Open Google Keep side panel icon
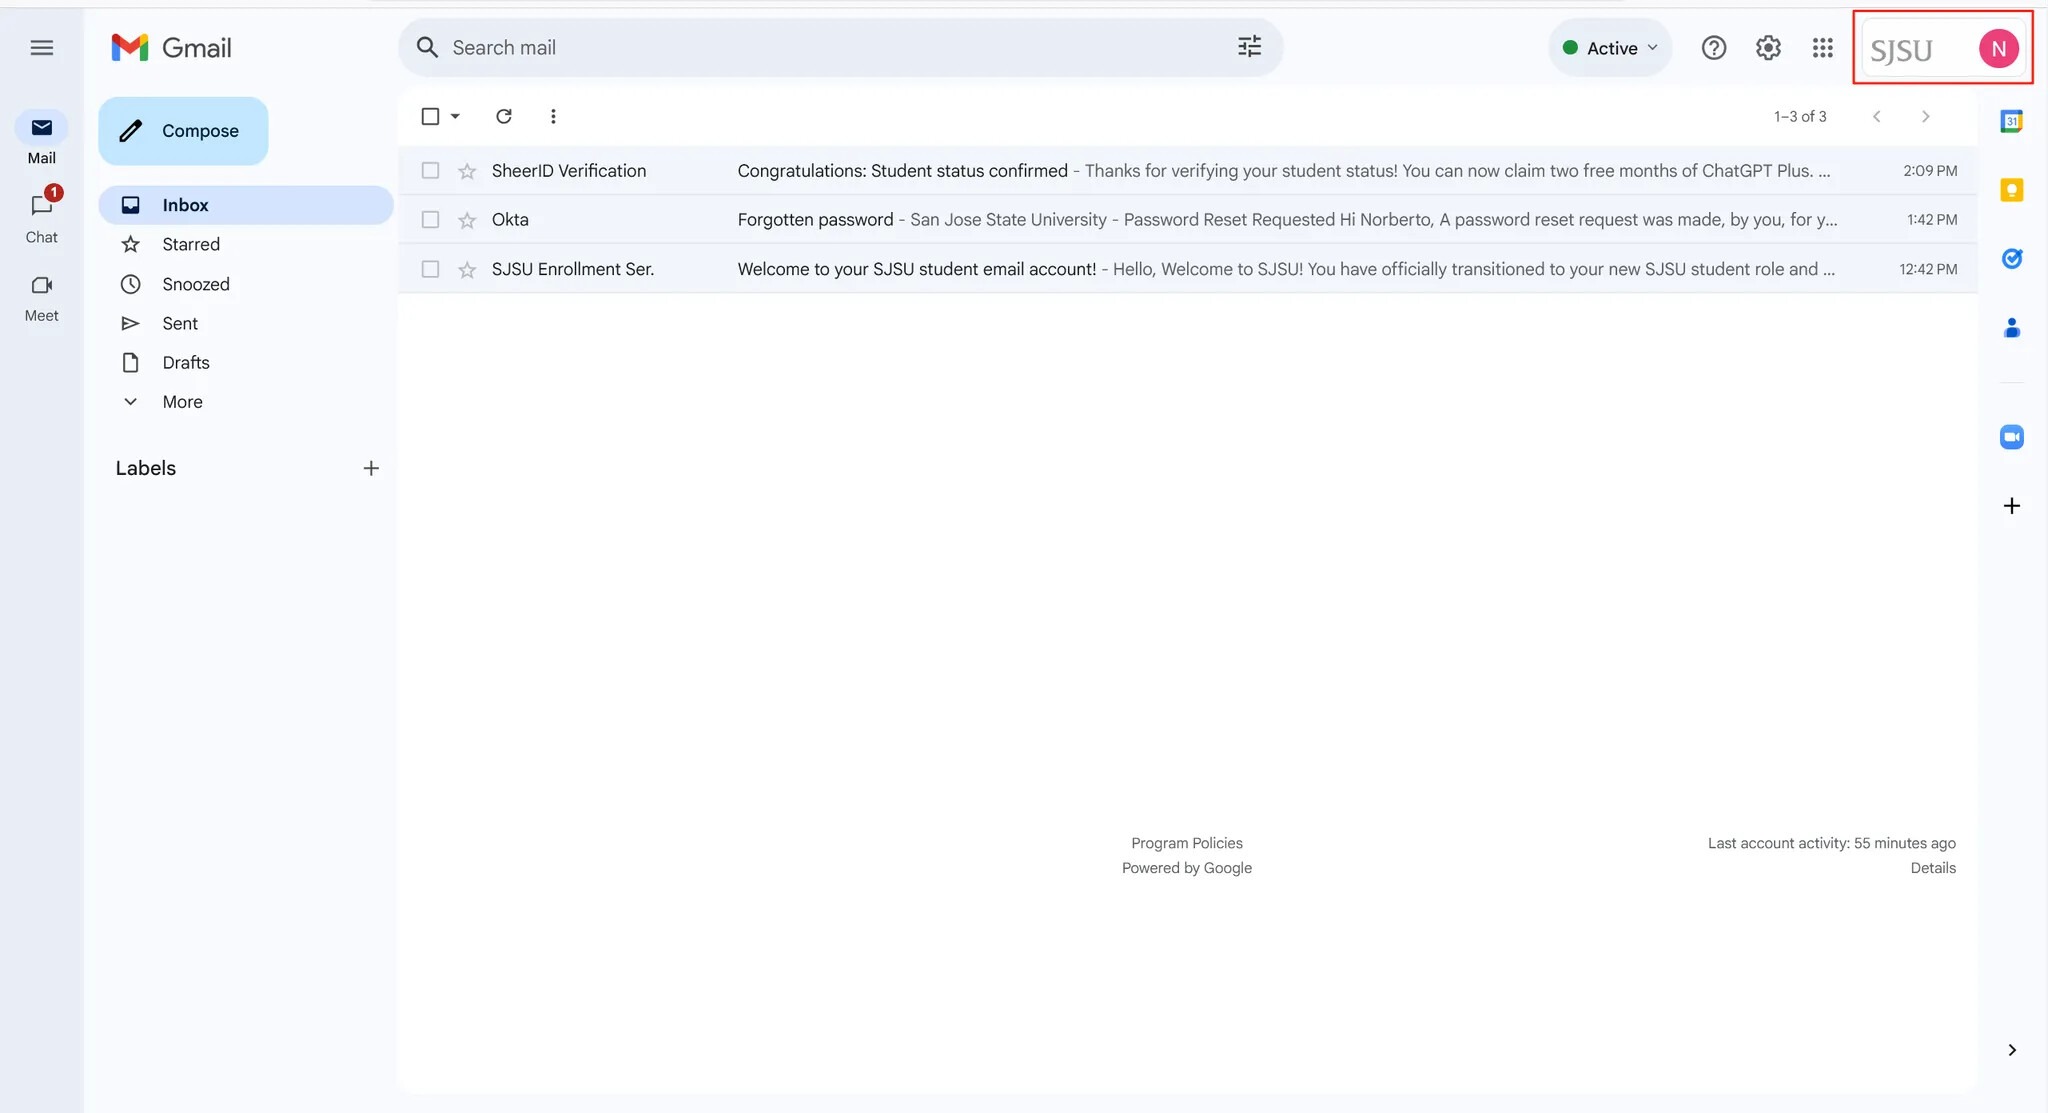The width and height of the screenshot is (2048, 1113). [2011, 190]
